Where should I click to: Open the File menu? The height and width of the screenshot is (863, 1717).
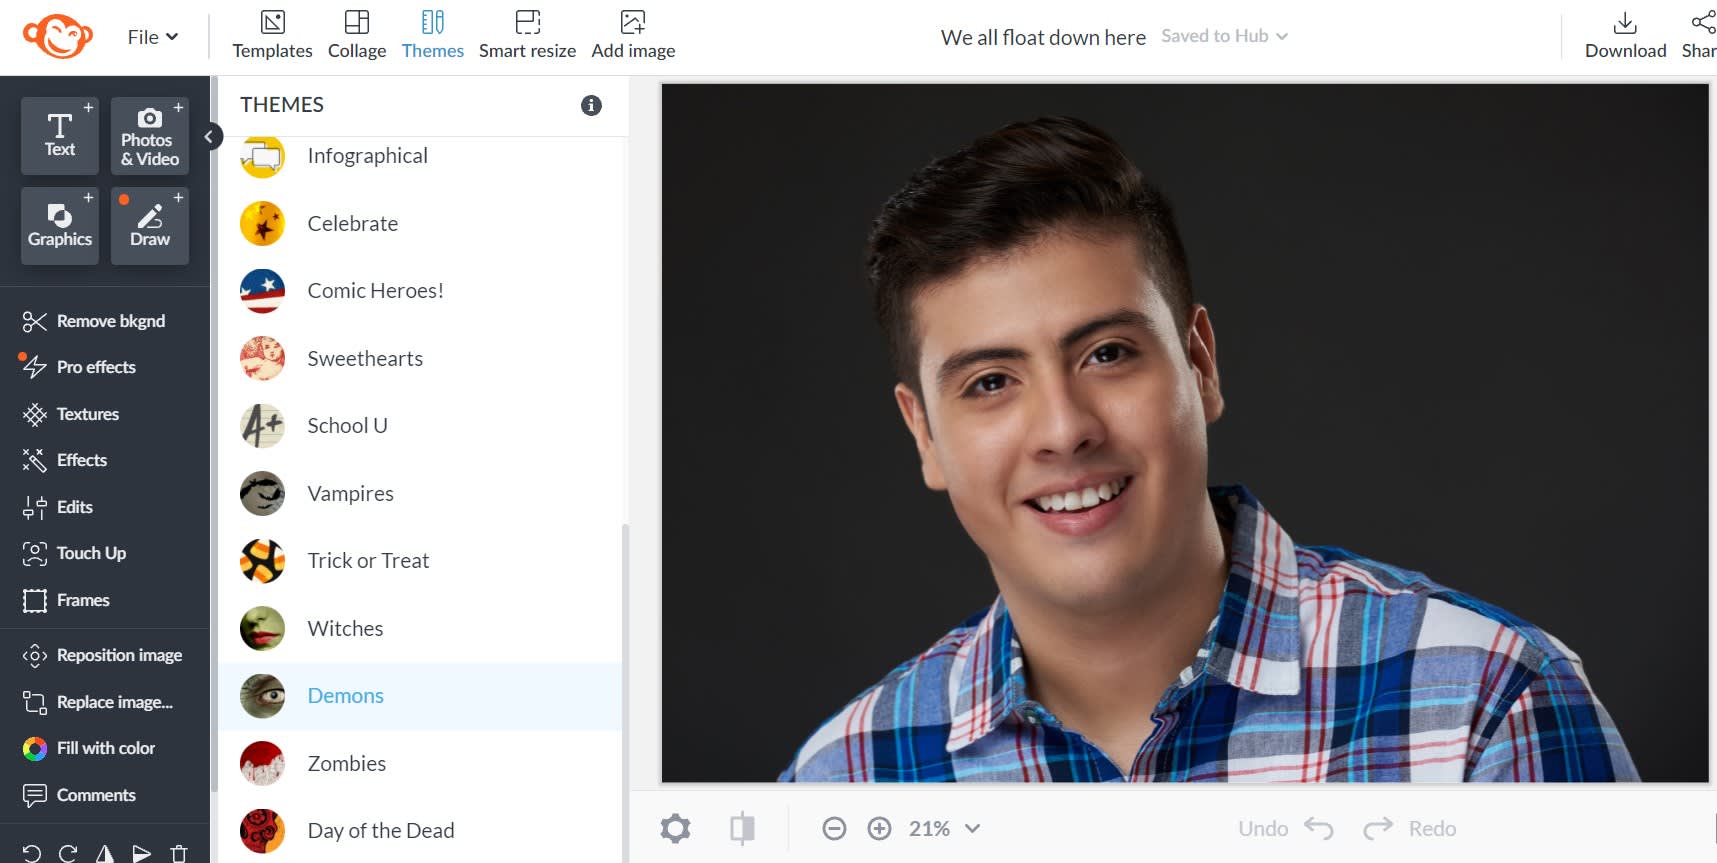[x=152, y=37]
